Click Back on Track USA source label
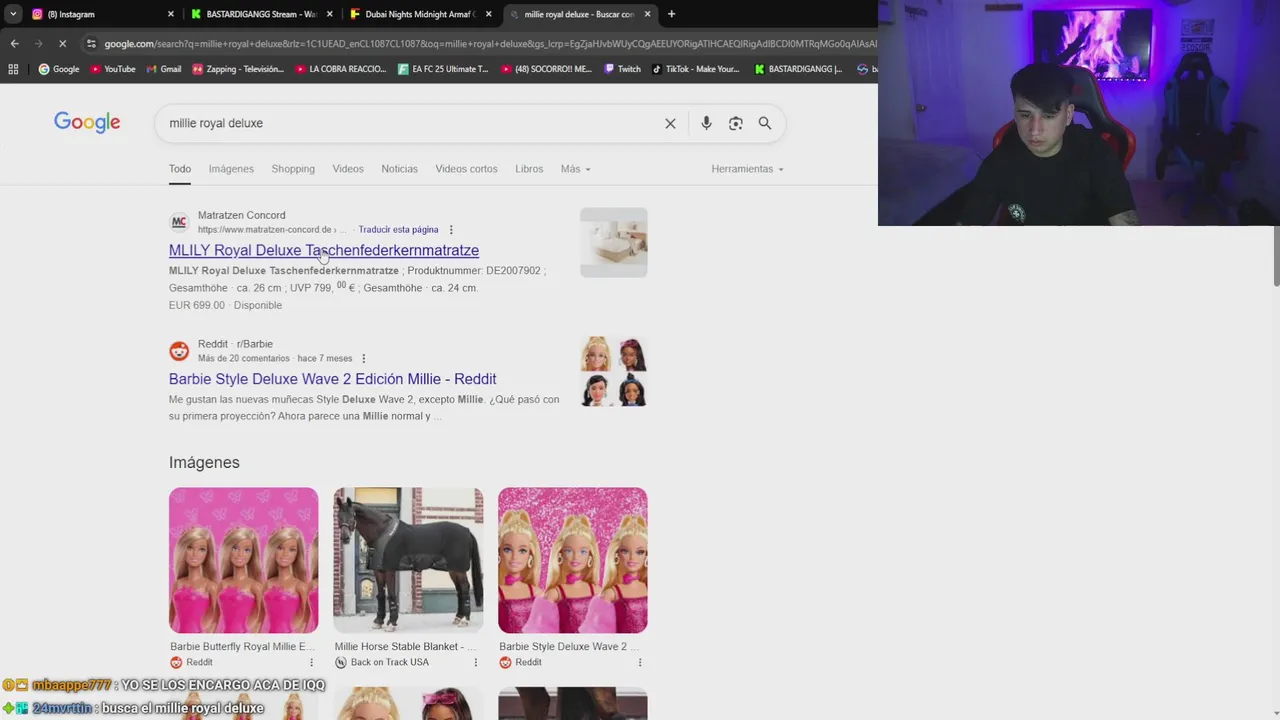1280x720 pixels. pyautogui.click(x=389, y=662)
